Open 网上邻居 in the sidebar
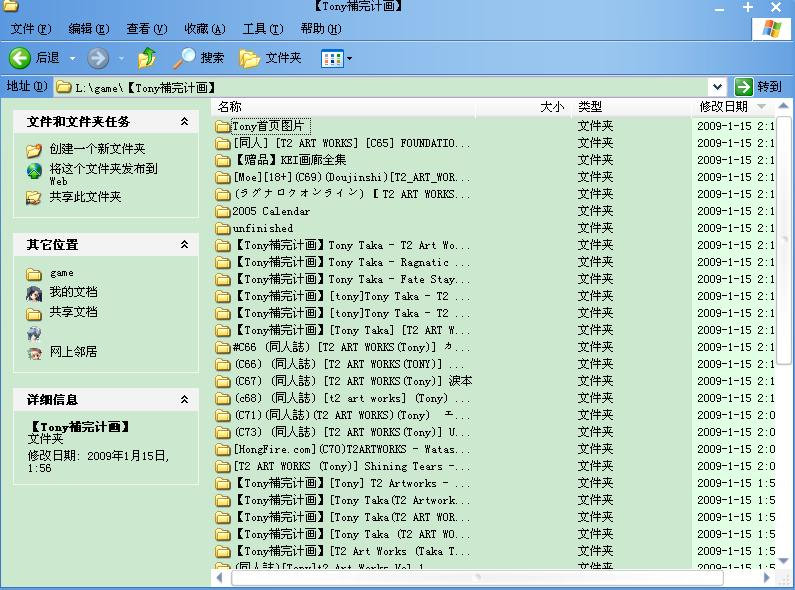Viewport: 795px width, 590px height. (74, 352)
